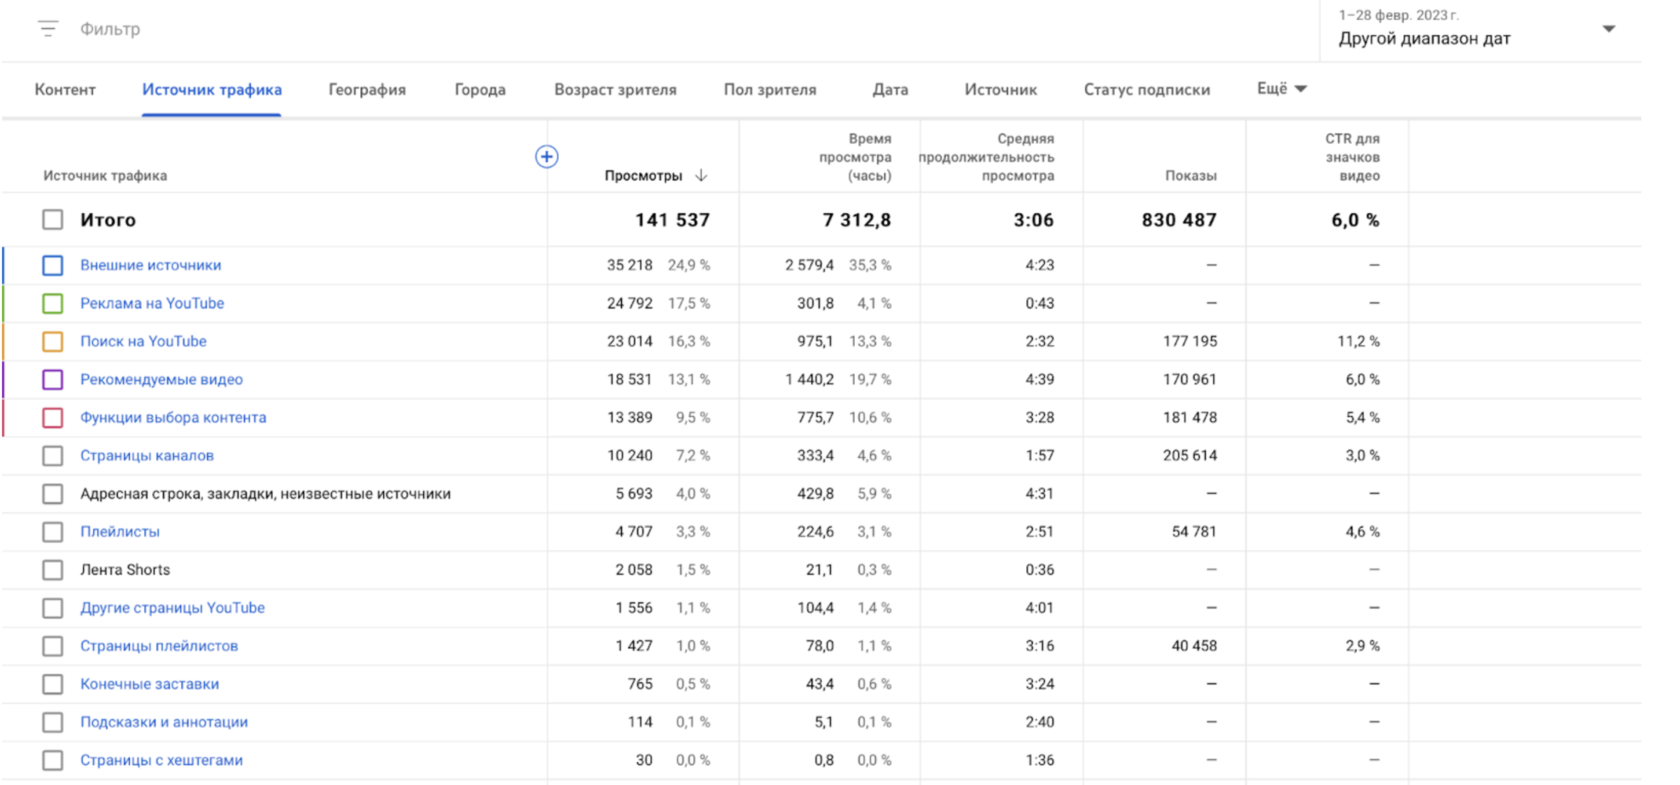Sort by the Просмотры column header

(x=643, y=176)
